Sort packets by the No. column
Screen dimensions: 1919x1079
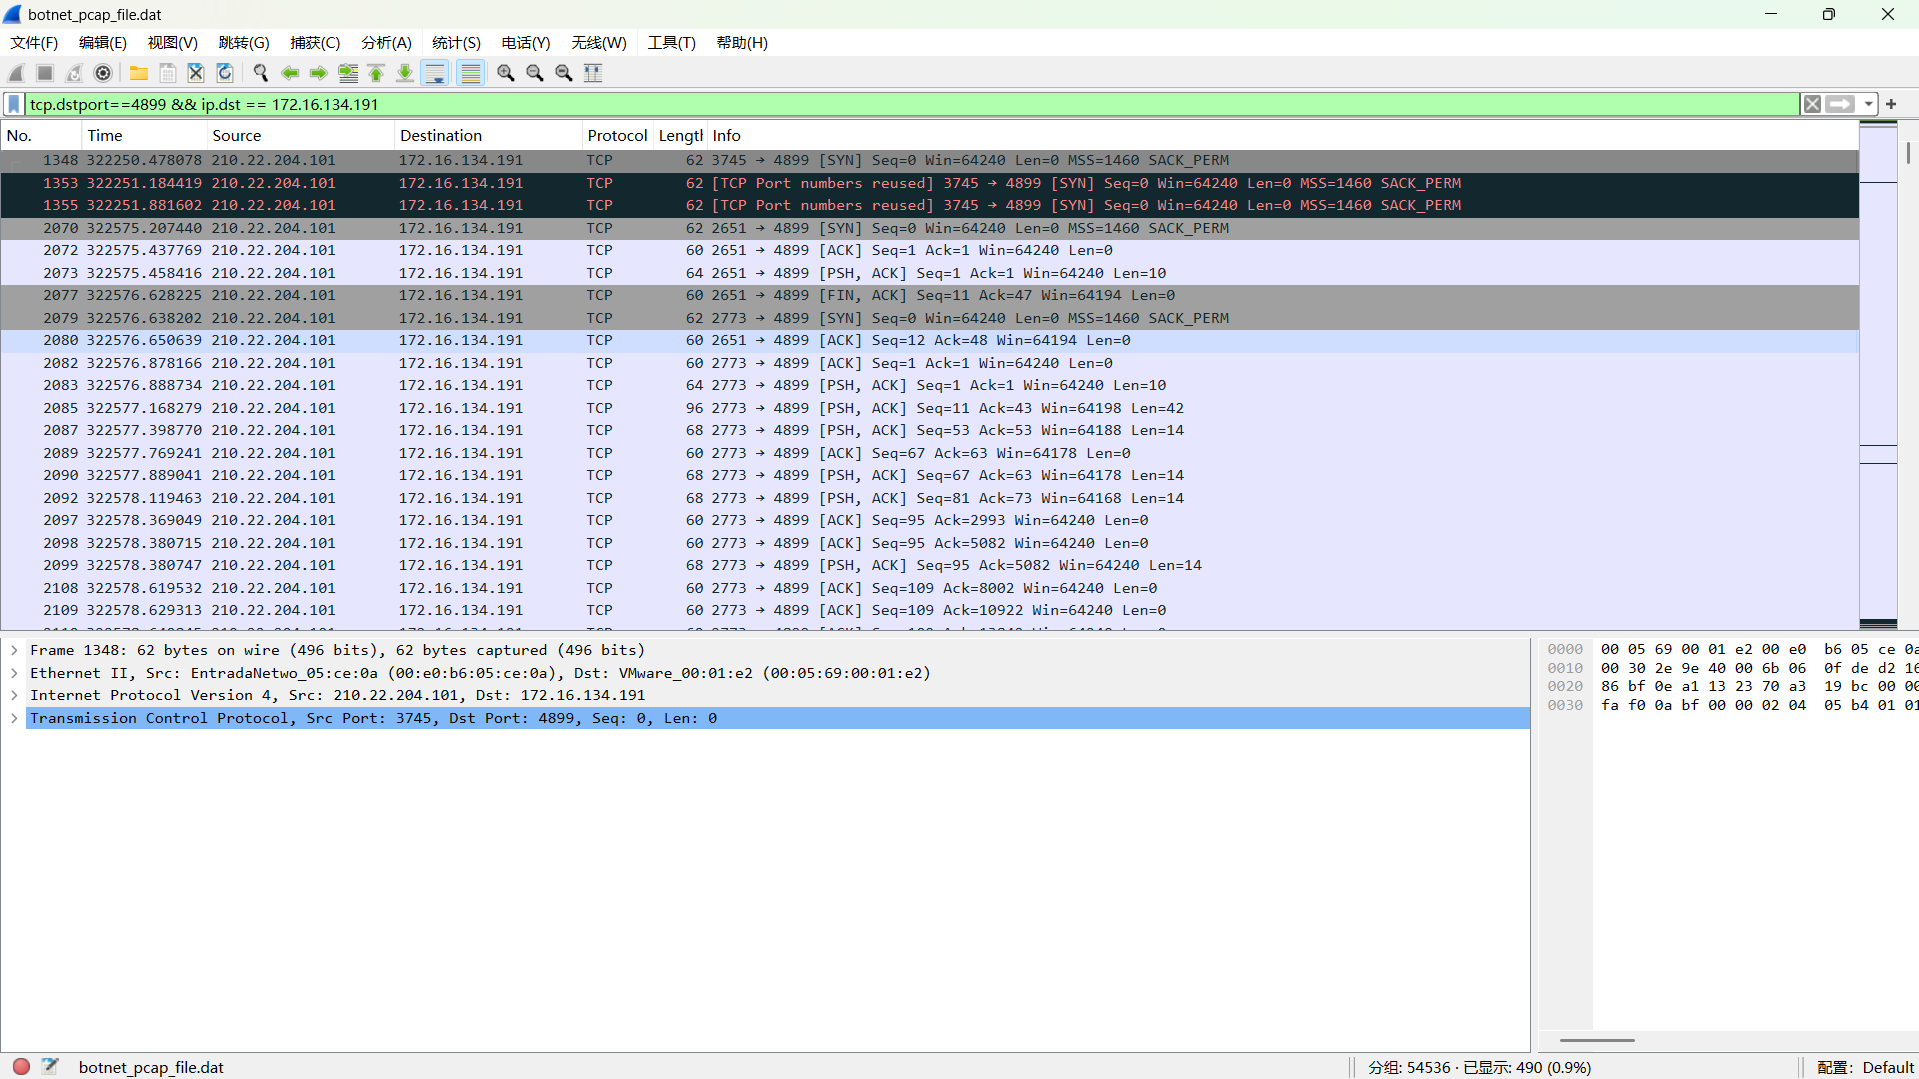coord(41,136)
